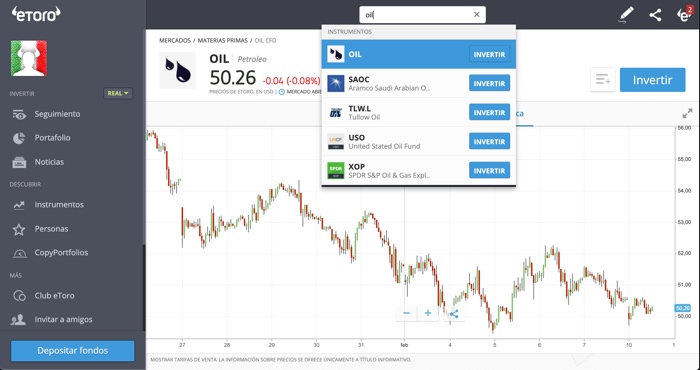The width and height of the screenshot is (700, 370).
Task: Click the Seguimiento eye icon
Action: [x=19, y=115]
